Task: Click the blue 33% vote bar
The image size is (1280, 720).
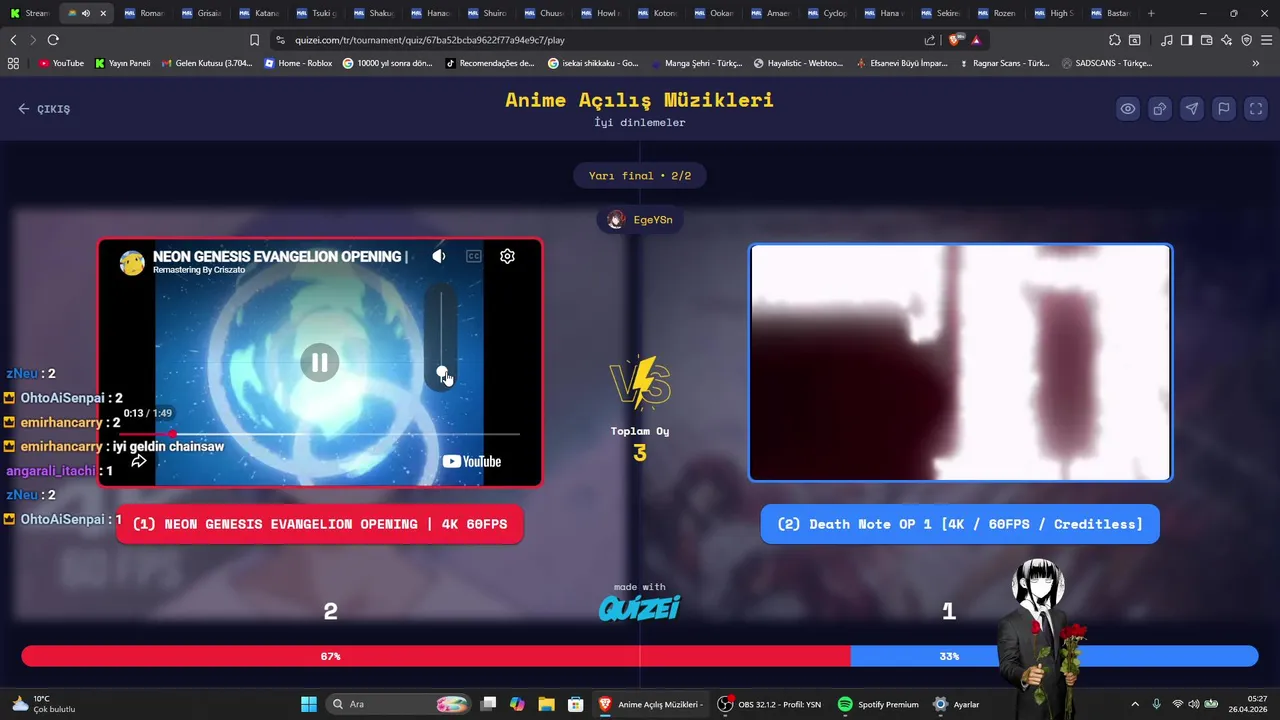Action: (1054, 656)
